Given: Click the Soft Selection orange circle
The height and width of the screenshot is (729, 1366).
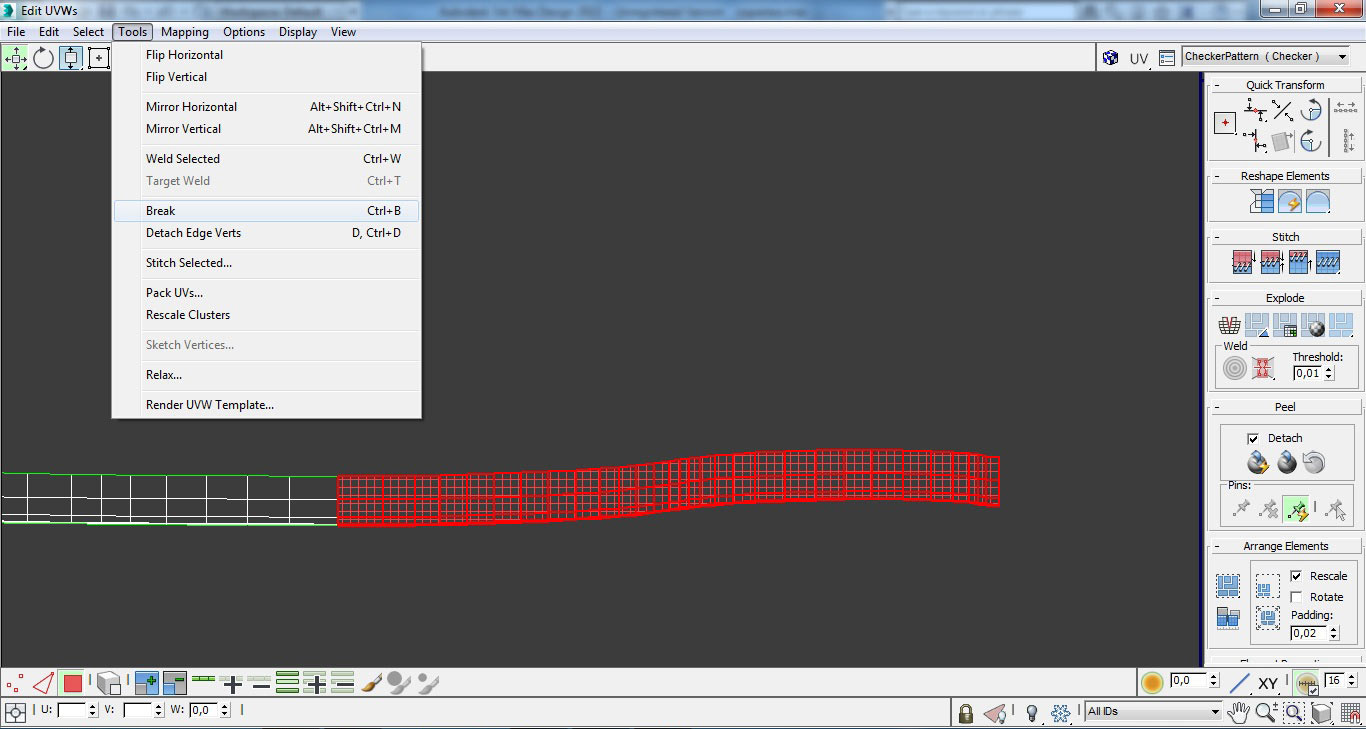Looking at the screenshot, I should [x=1152, y=683].
